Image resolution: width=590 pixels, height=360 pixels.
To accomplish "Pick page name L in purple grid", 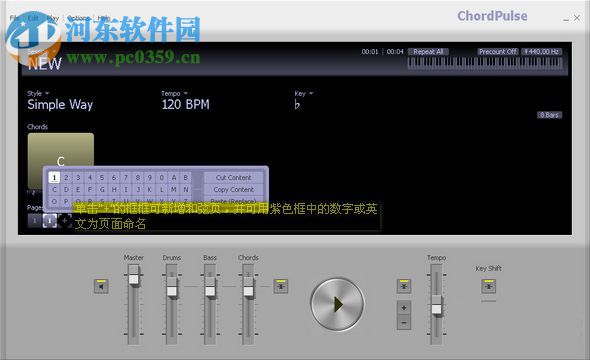I will pyautogui.click(x=162, y=190).
